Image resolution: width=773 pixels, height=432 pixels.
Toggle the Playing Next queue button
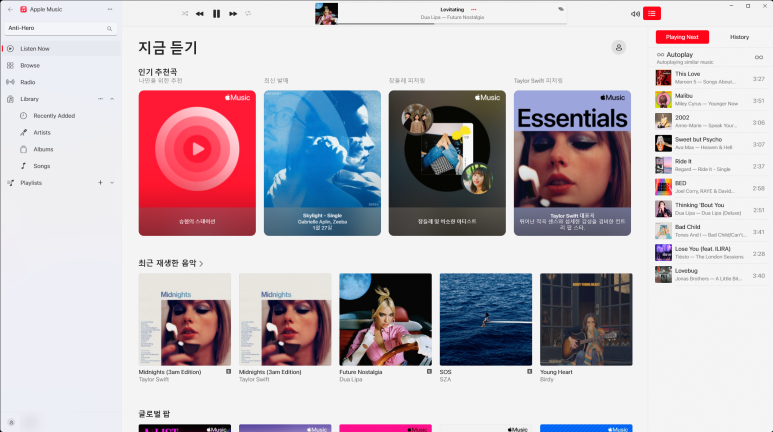[652, 13]
